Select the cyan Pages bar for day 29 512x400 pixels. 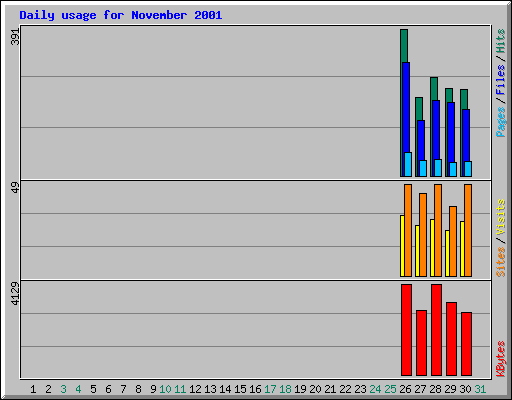(x=453, y=170)
